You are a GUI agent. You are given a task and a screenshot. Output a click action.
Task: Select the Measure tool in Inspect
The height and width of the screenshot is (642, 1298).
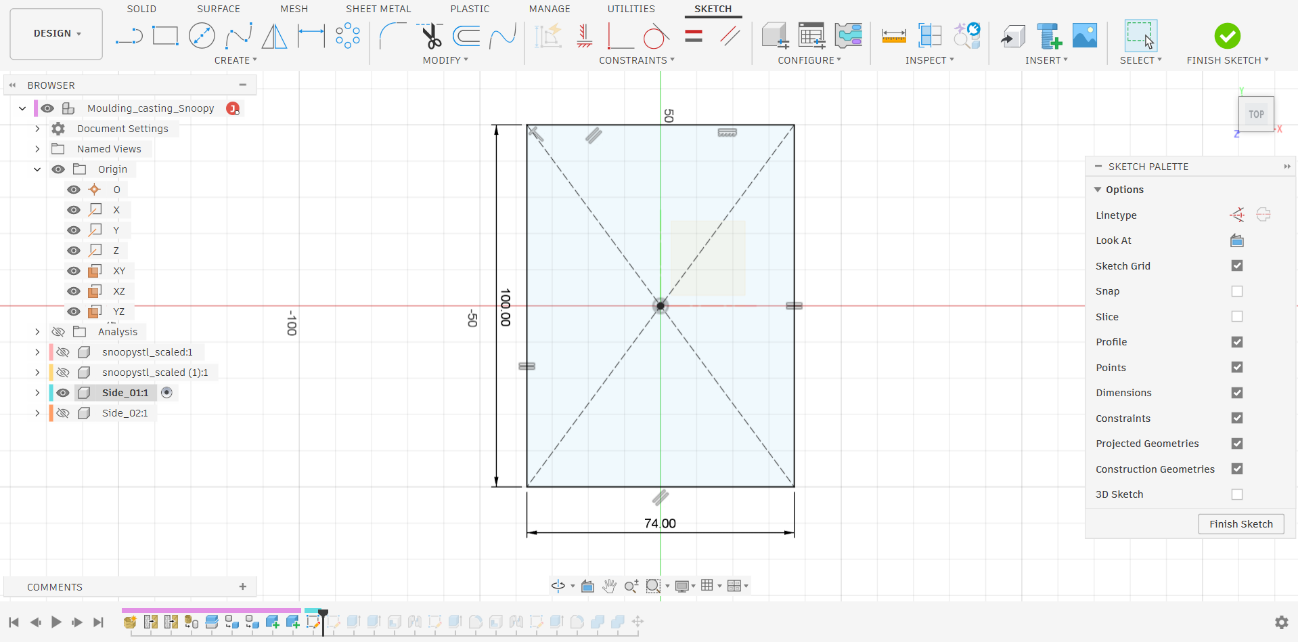(893, 37)
